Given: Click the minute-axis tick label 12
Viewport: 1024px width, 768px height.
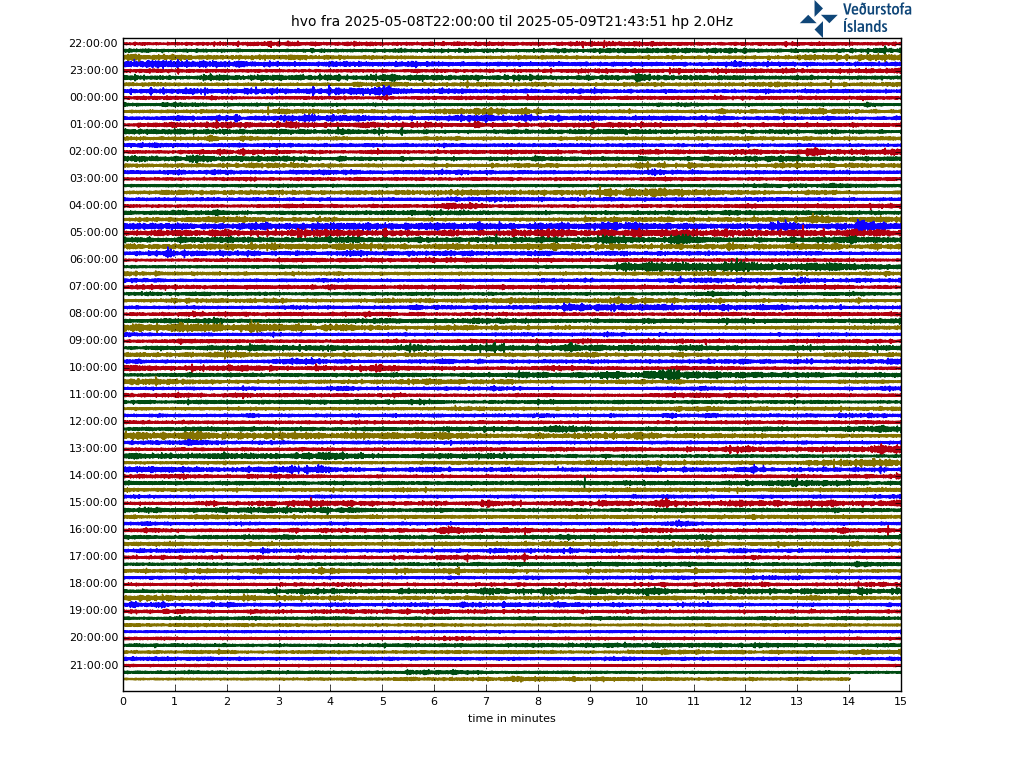Looking at the screenshot, I should 745,701.
